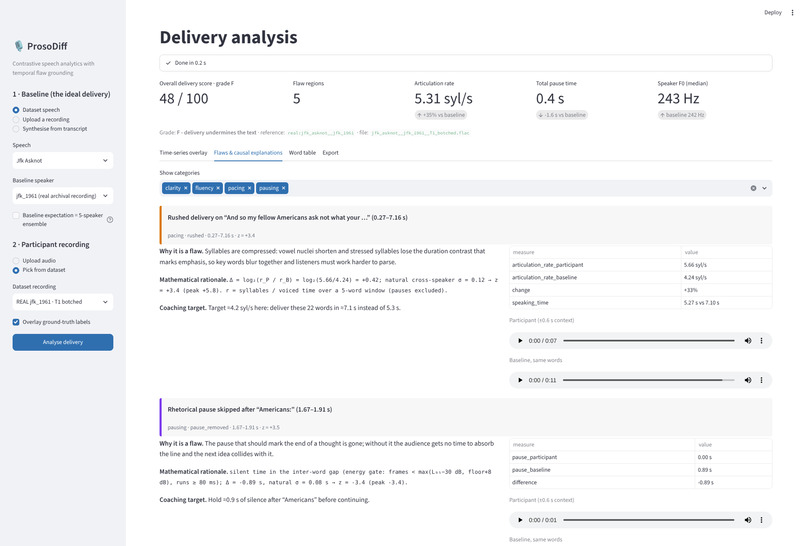
Task: Select the Flaws & causal explanations tab
Action: (x=248, y=153)
